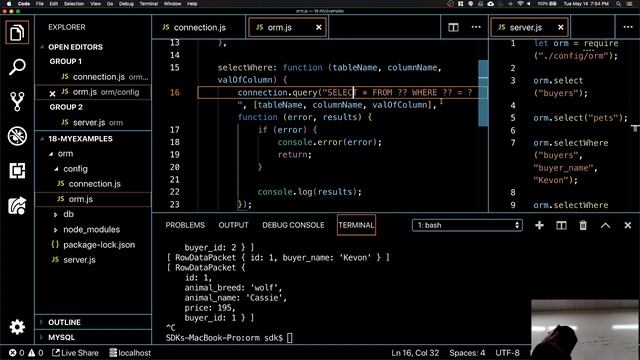
Task: Click the errors count in status bar
Action: [17, 353]
